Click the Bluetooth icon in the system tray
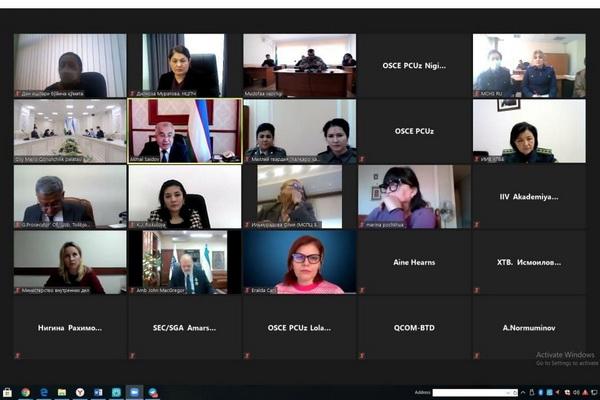The image size is (600, 400). (541, 392)
